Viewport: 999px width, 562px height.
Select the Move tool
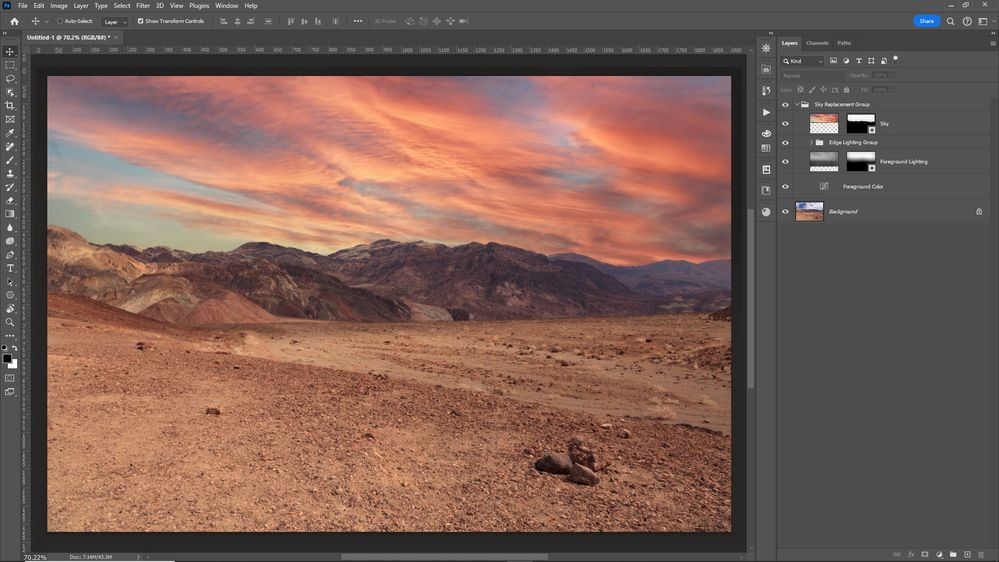[x=10, y=52]
